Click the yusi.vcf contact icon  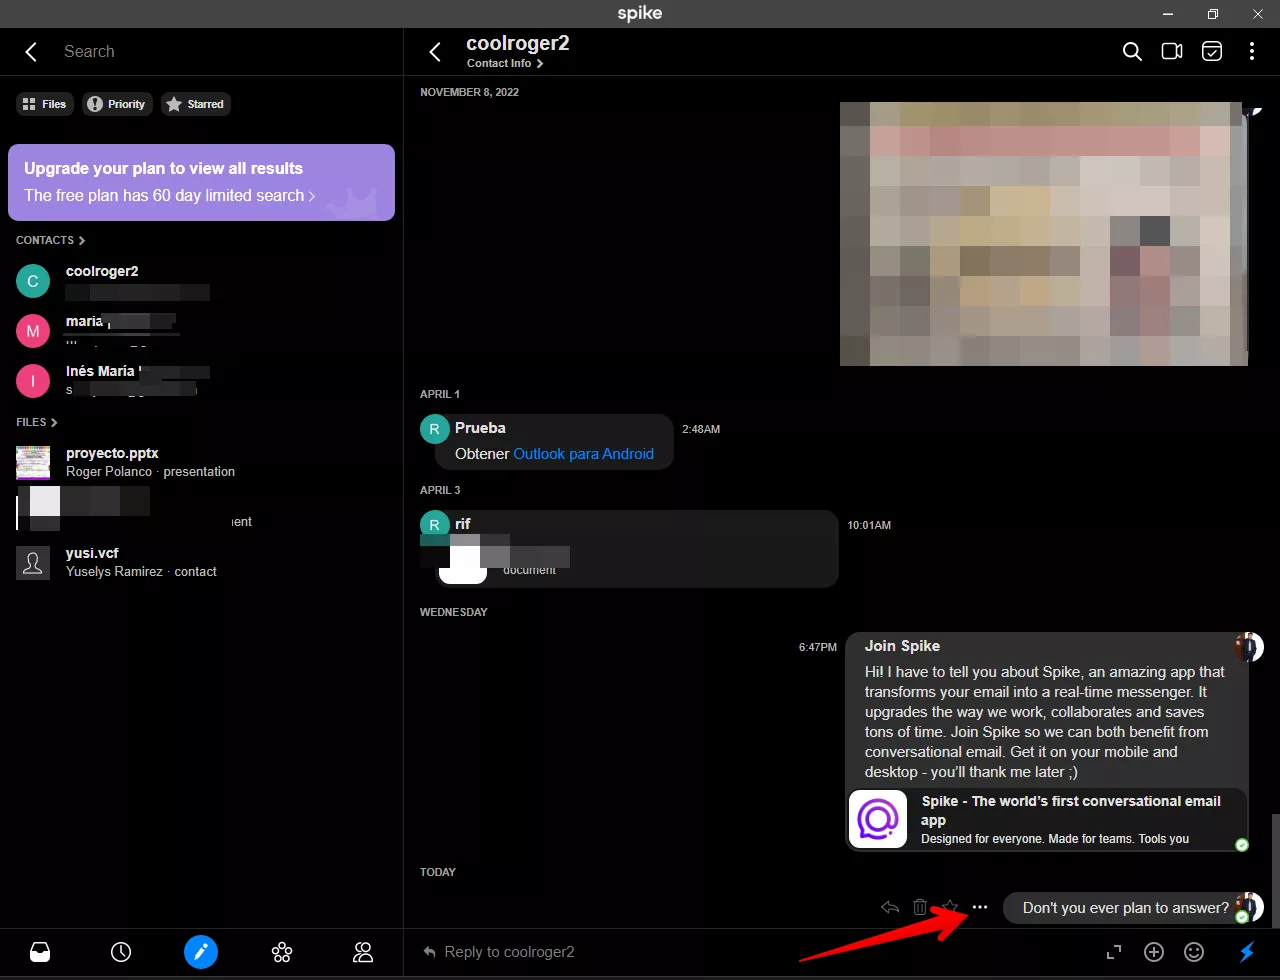[x=33, y=563]
